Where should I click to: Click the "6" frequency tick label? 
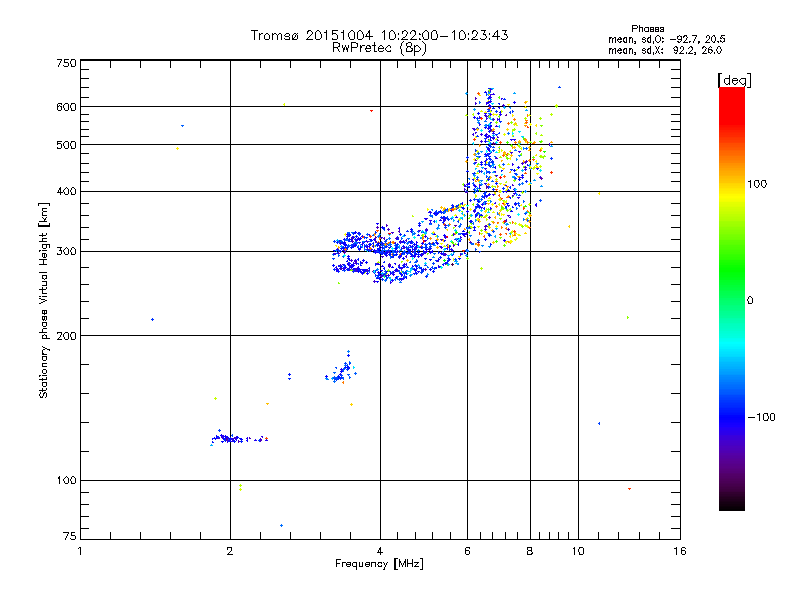467,551
